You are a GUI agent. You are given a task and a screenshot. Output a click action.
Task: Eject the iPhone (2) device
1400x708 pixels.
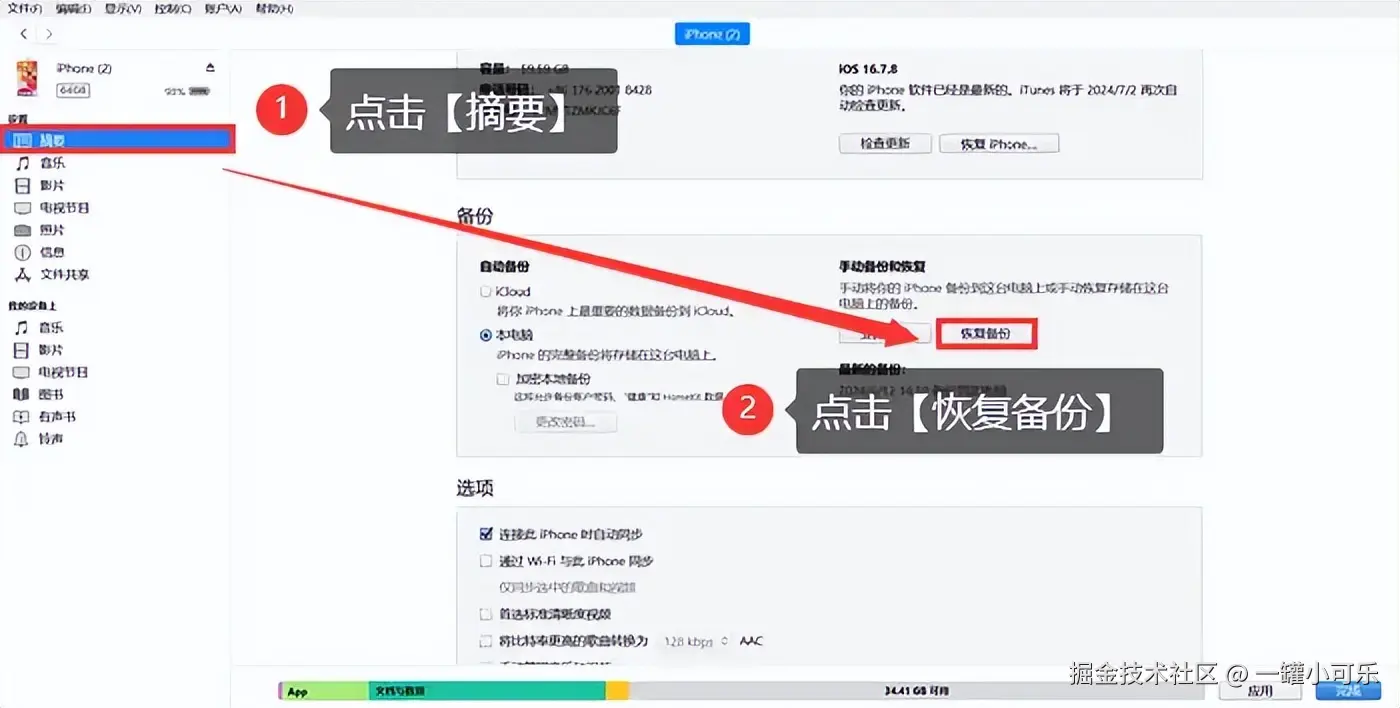click(210, 68)
